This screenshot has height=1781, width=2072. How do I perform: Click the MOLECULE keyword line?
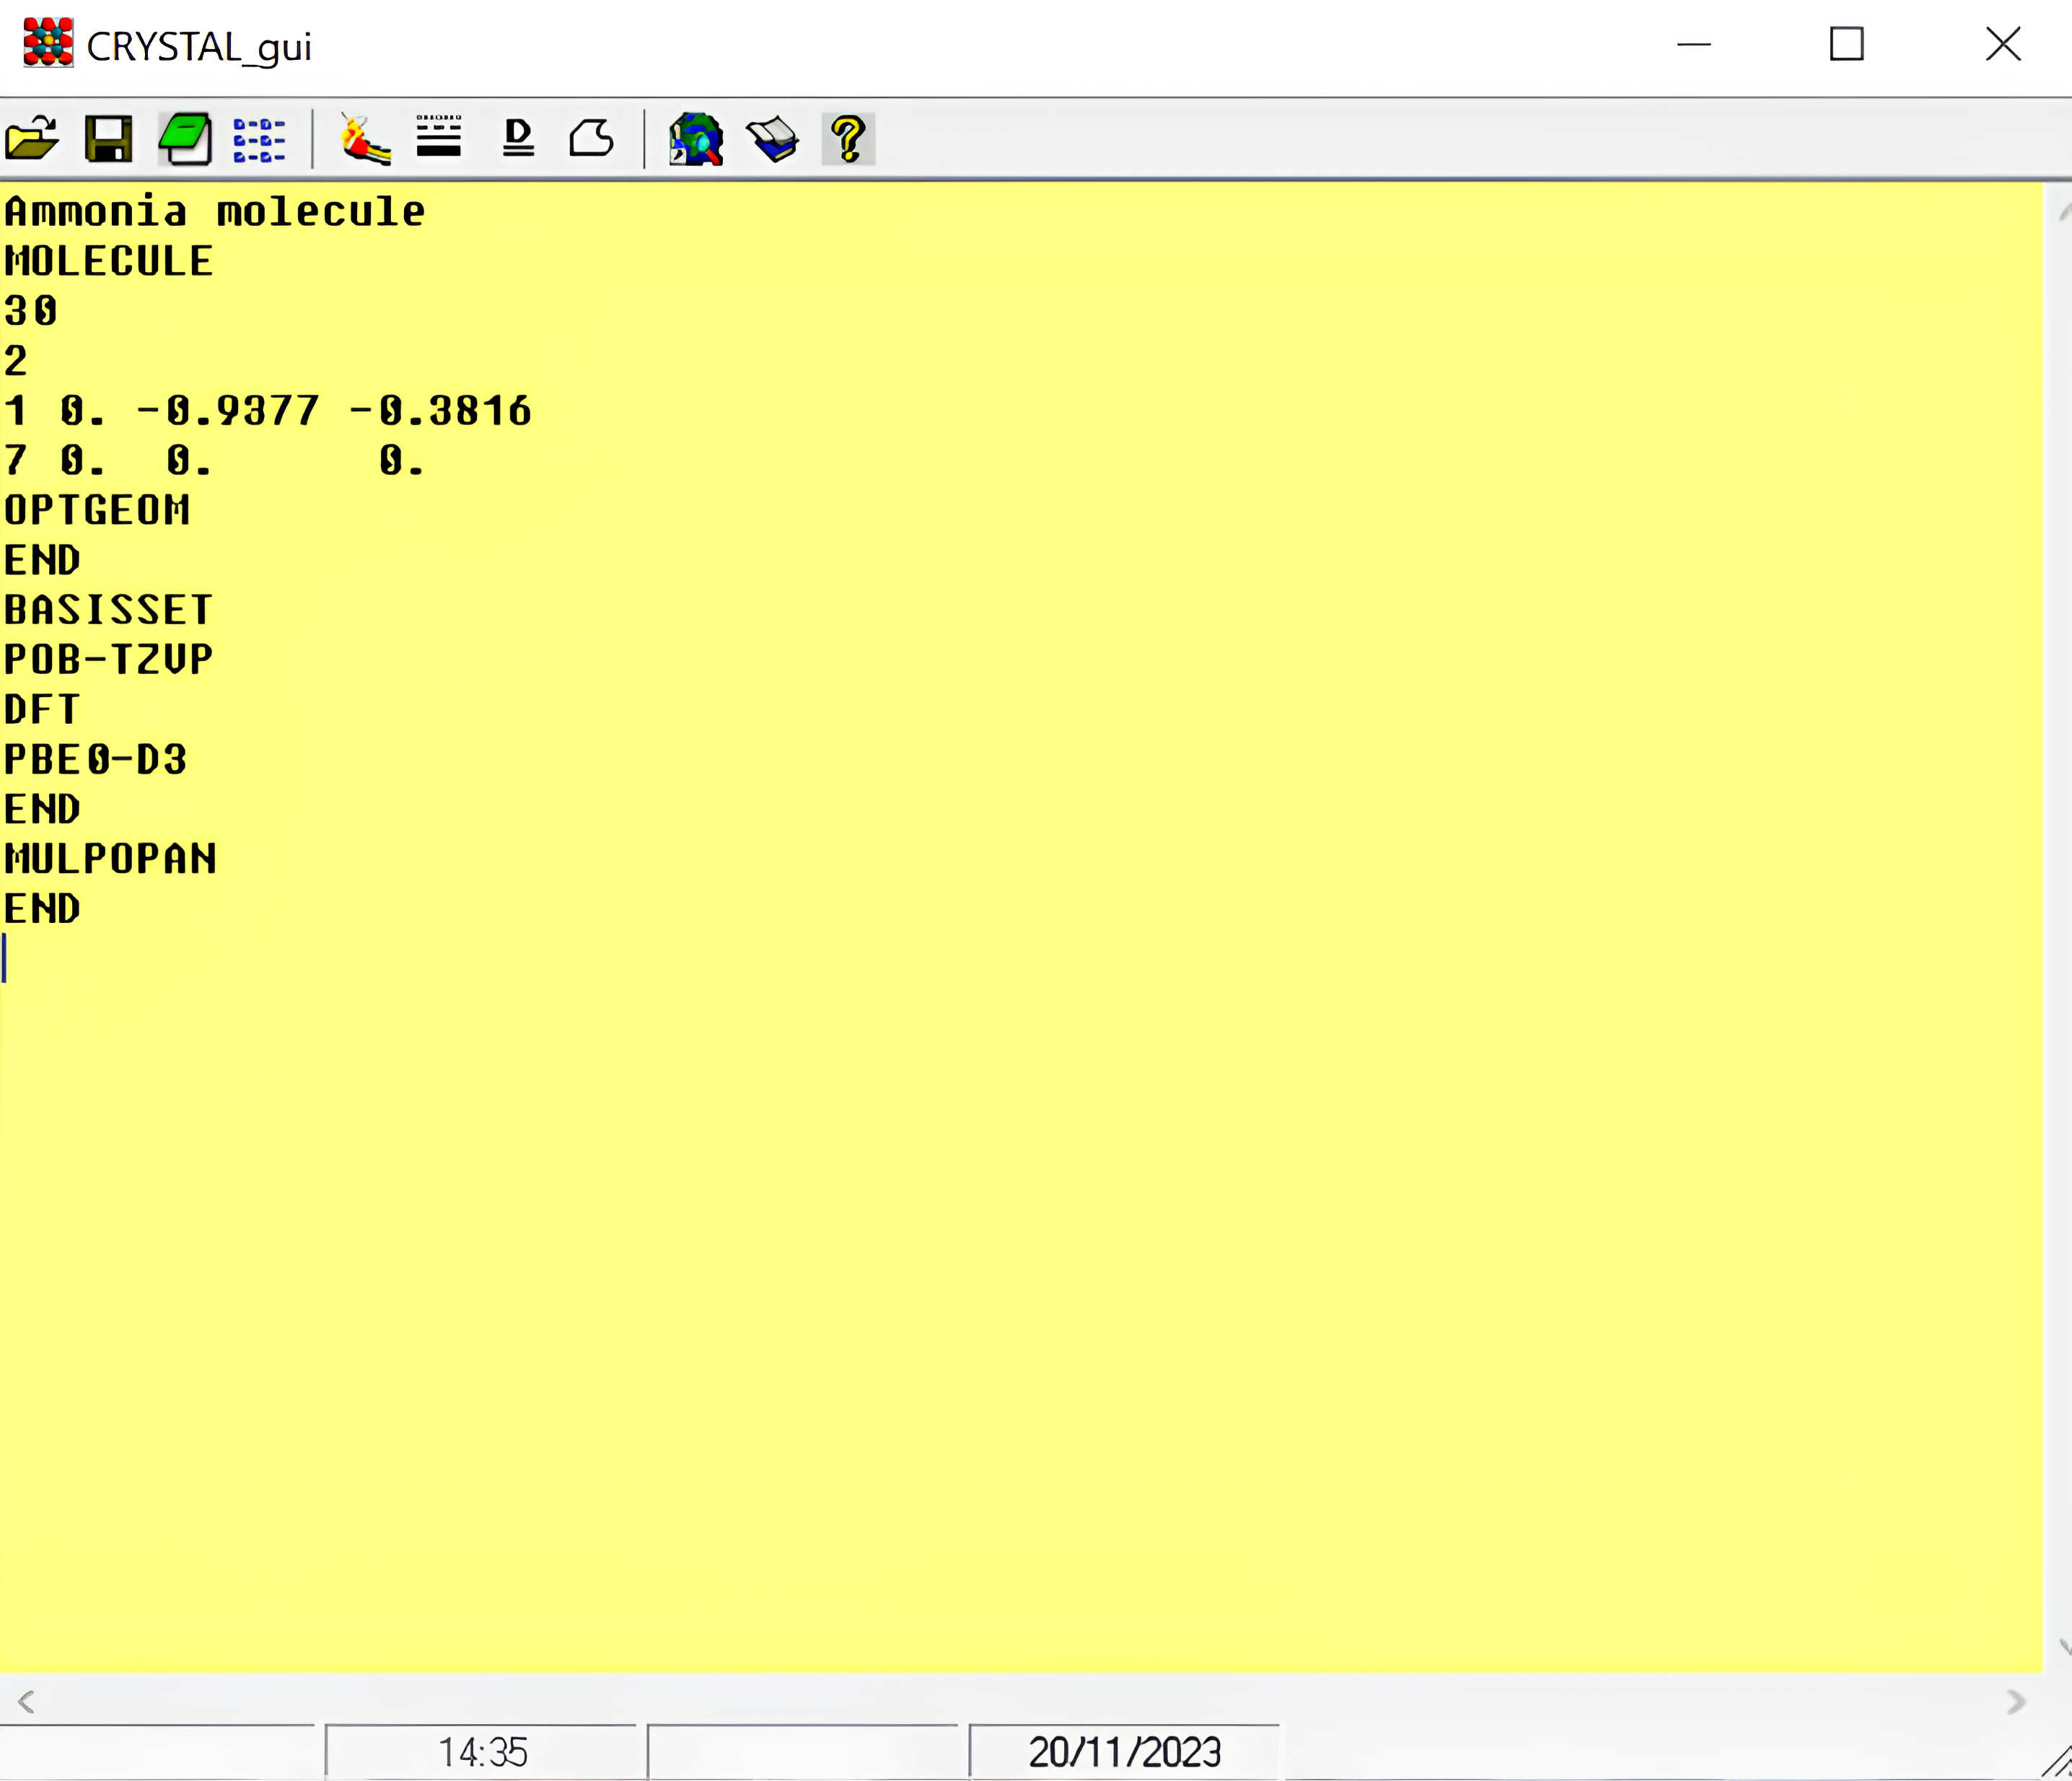pyautogui.click(x=109, y=262)
